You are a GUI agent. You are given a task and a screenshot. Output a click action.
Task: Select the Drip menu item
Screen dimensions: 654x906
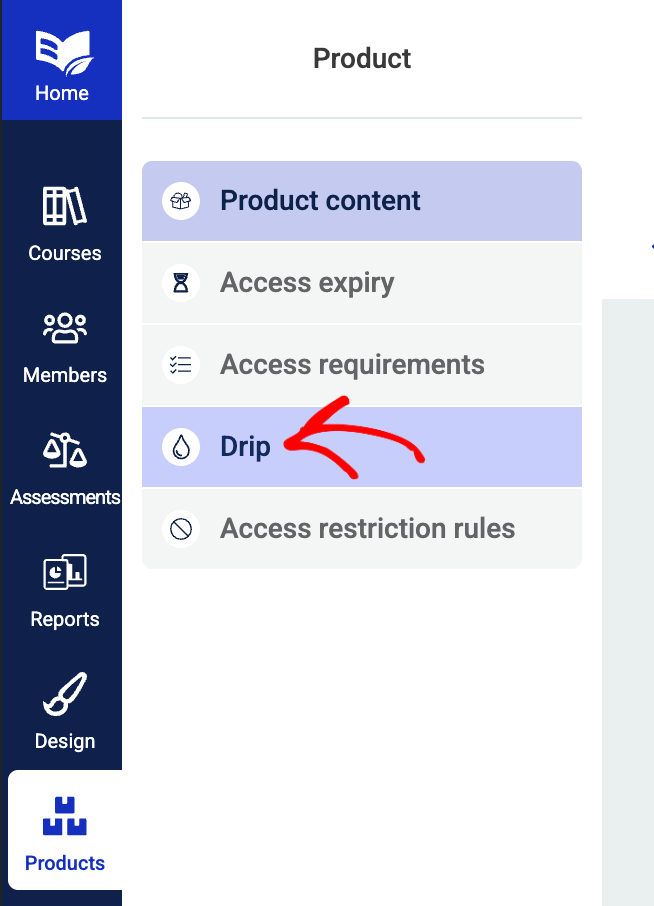[x=362, y=447]
